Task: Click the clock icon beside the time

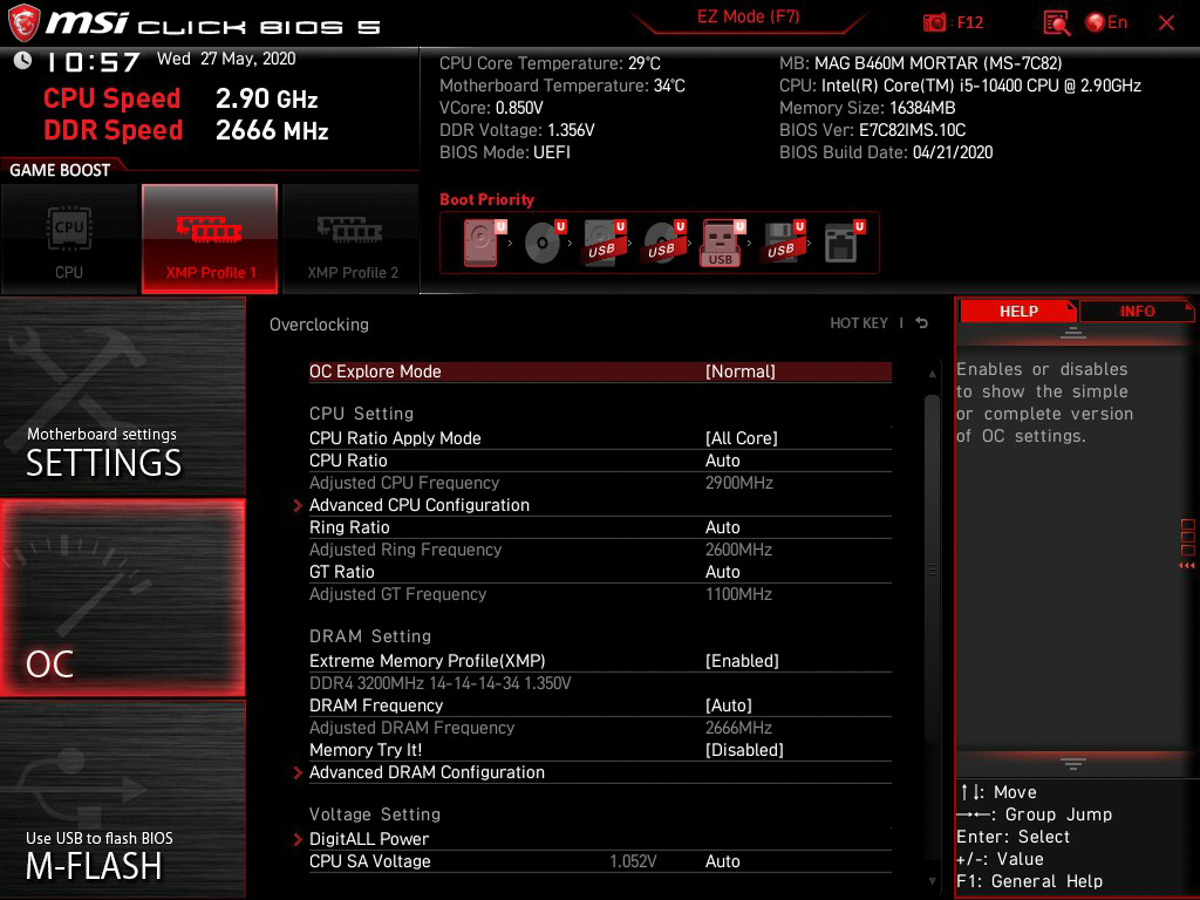Action: pos(22,60)
